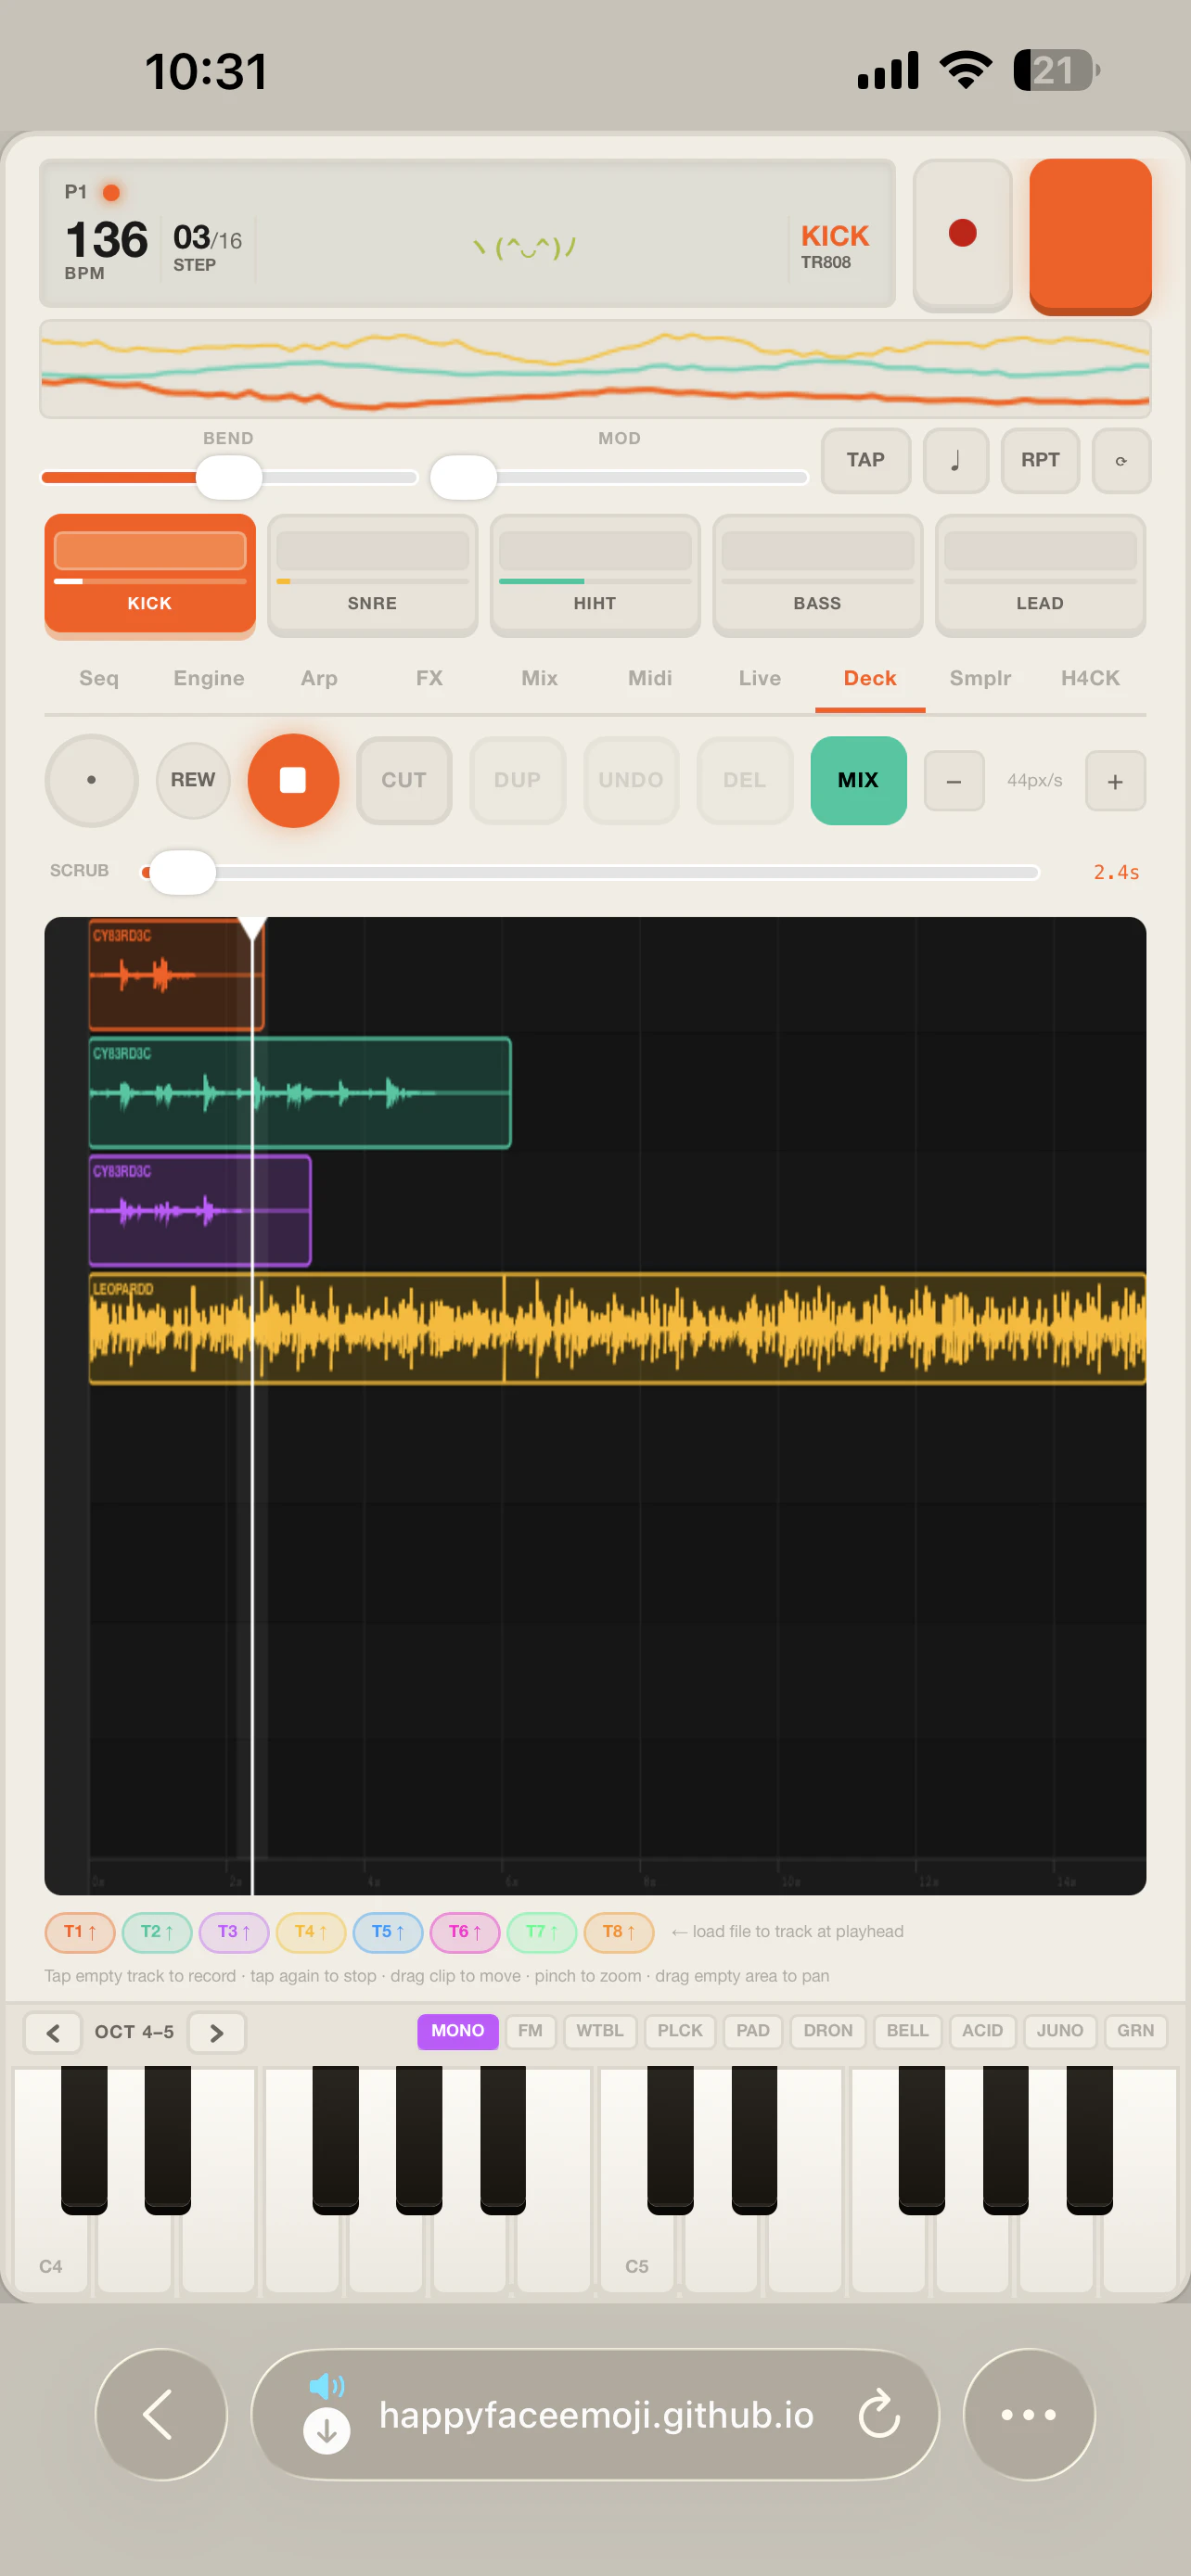Load file to track T8
The height and width of the screenshot is (2576, 1191).
coord(619,1932)
